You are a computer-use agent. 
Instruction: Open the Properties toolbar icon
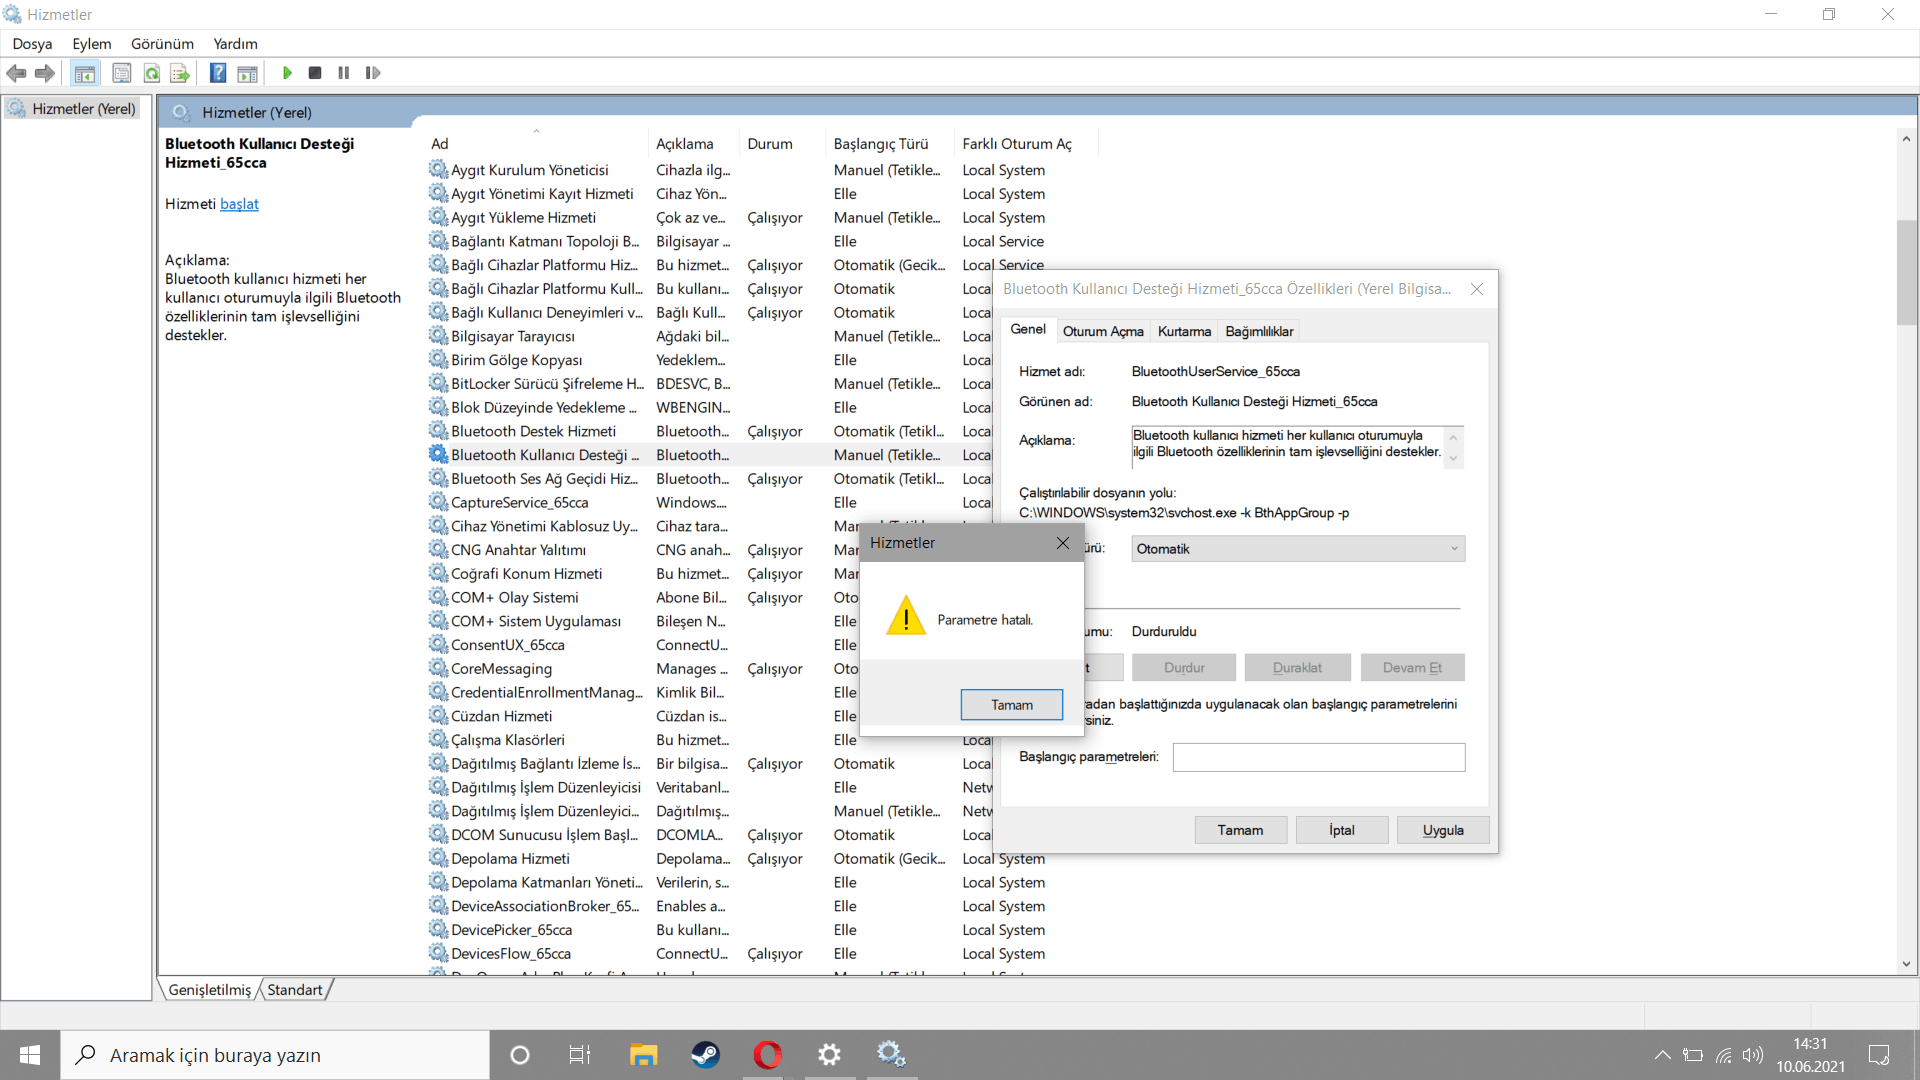tap(122, 73)
